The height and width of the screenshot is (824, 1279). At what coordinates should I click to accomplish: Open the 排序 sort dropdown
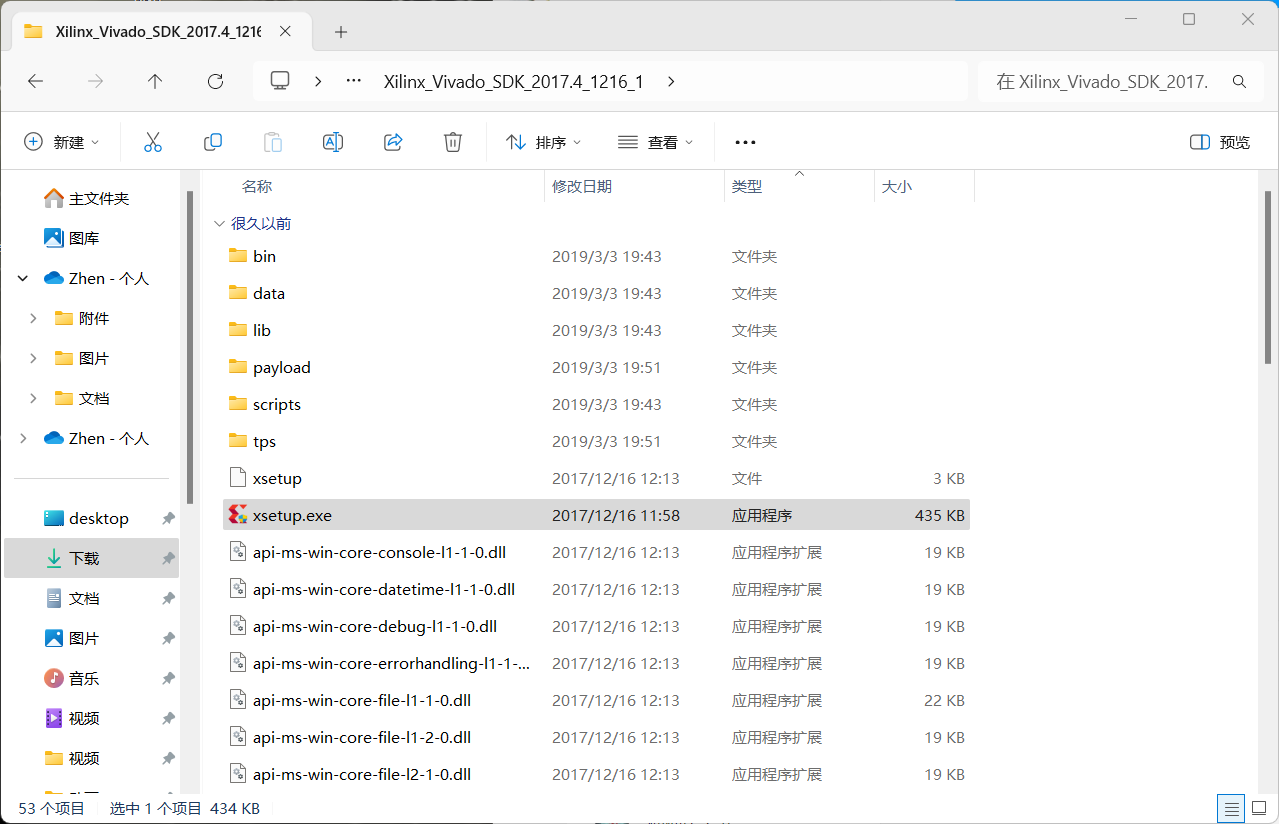[x=544, y=143]
